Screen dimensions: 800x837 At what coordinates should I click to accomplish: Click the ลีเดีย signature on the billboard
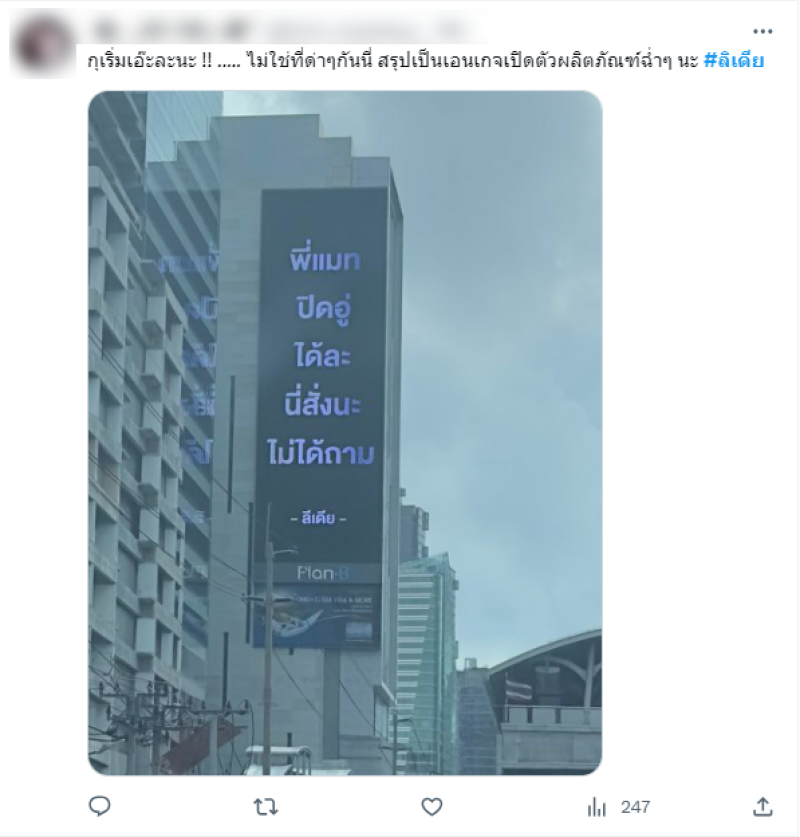[x=318, y=518]
